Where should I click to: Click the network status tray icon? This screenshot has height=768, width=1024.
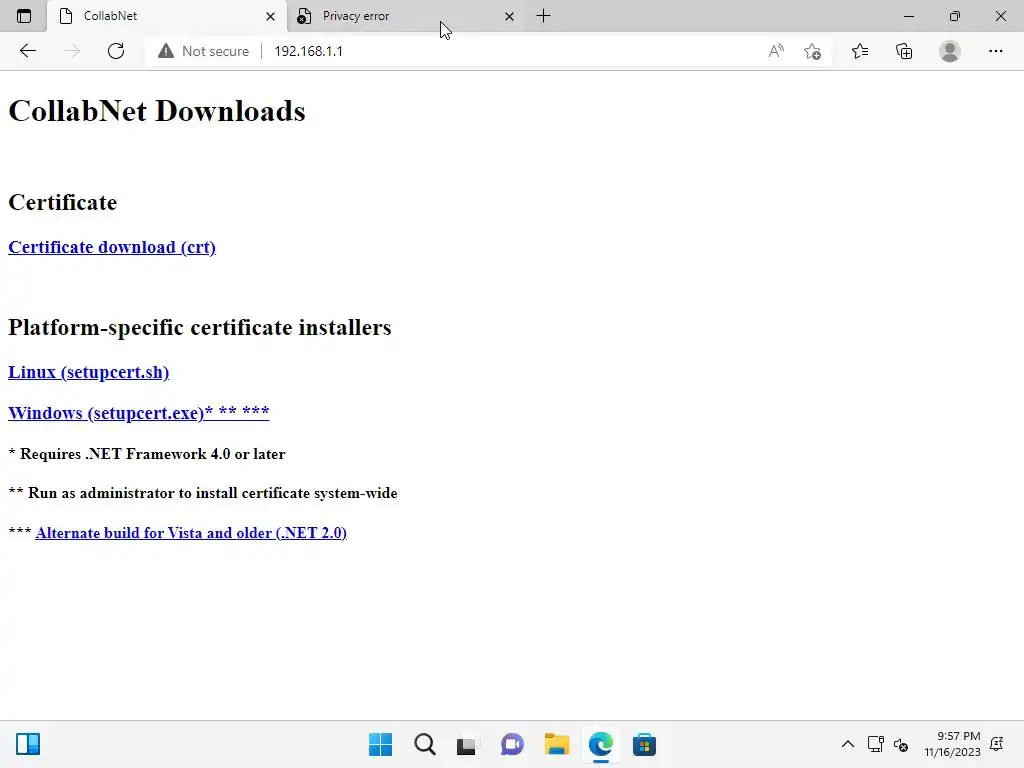875,744
